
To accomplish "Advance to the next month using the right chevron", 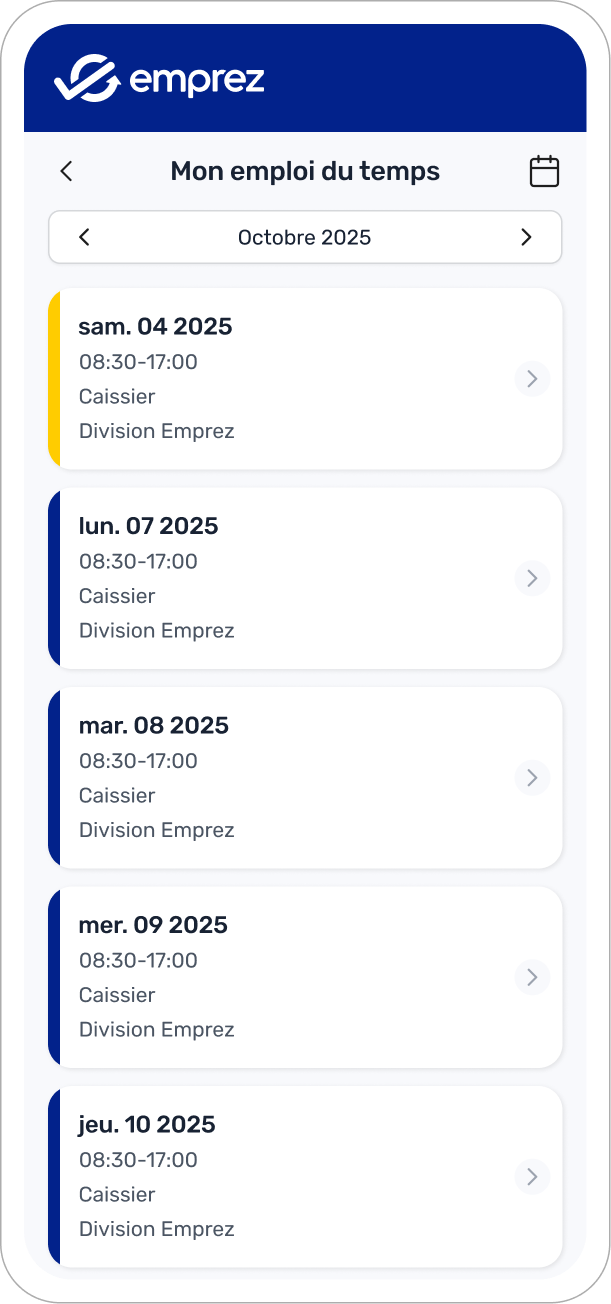I will coord(526,237).
